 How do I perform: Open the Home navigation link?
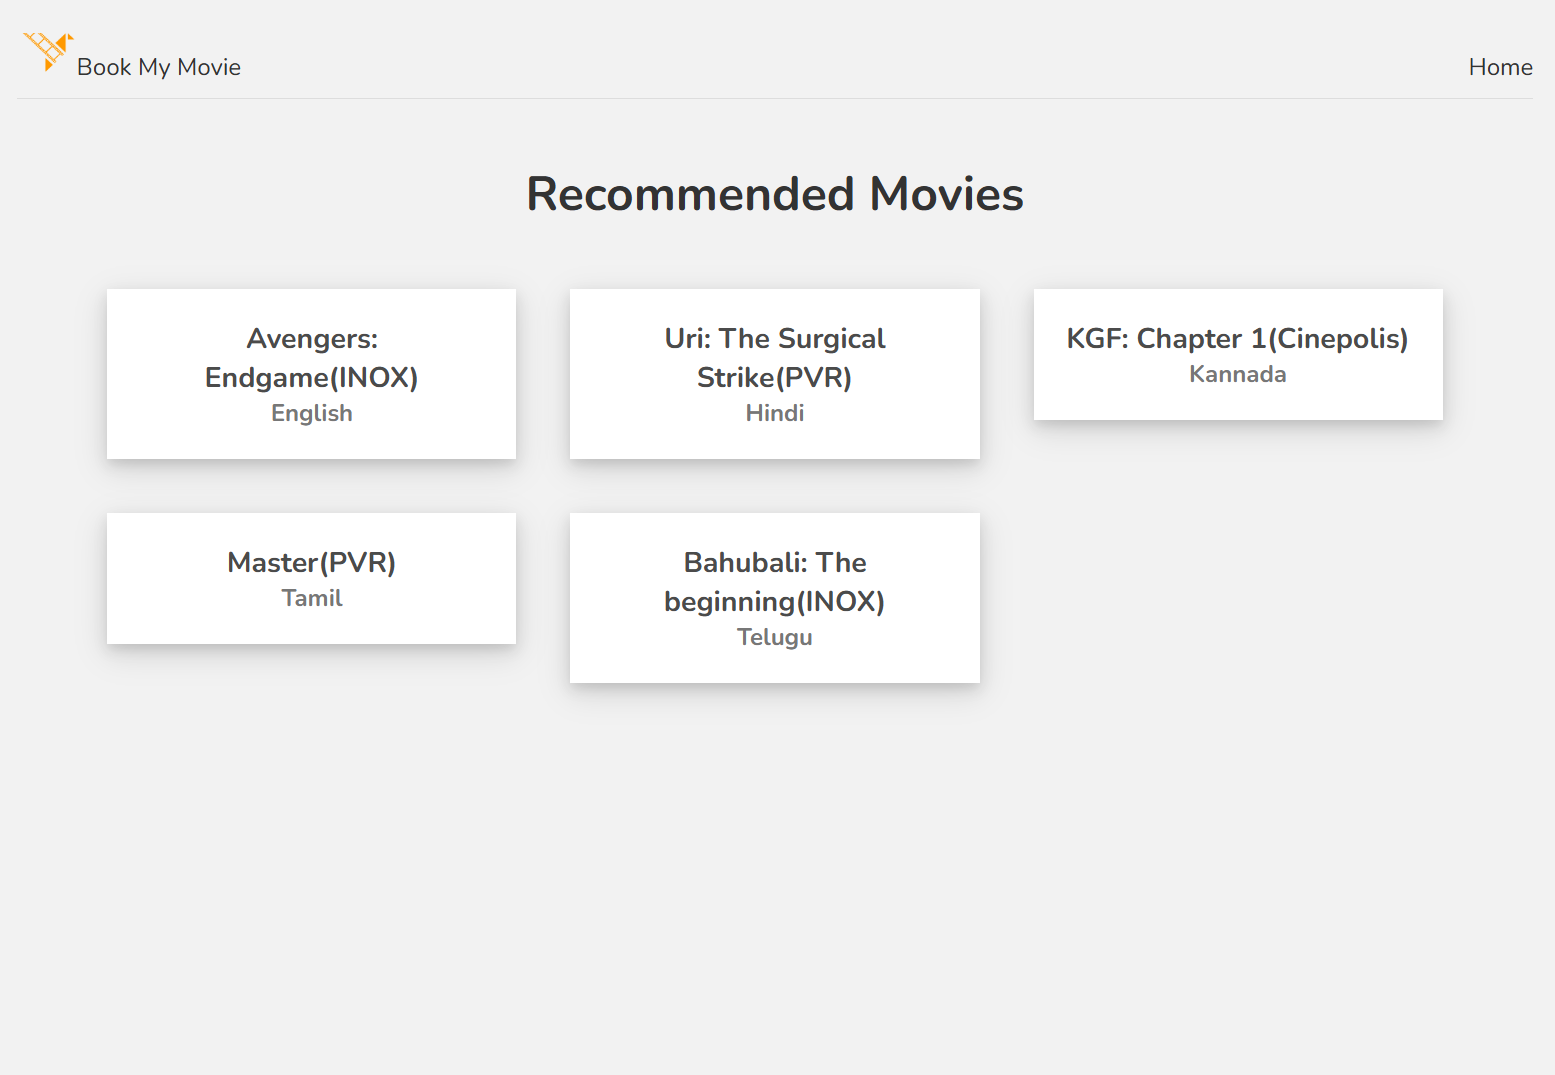tap(1500, 67)
